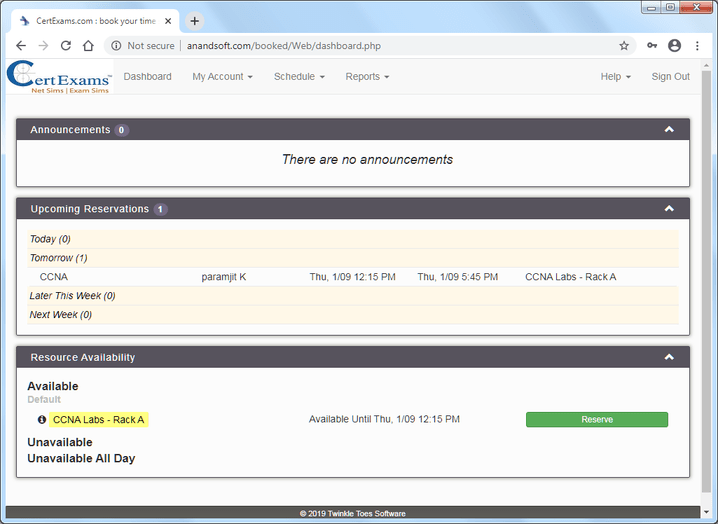718x524 pixels.
Task: Click the announcements count badge 0
Action: [x=121, y=130]
